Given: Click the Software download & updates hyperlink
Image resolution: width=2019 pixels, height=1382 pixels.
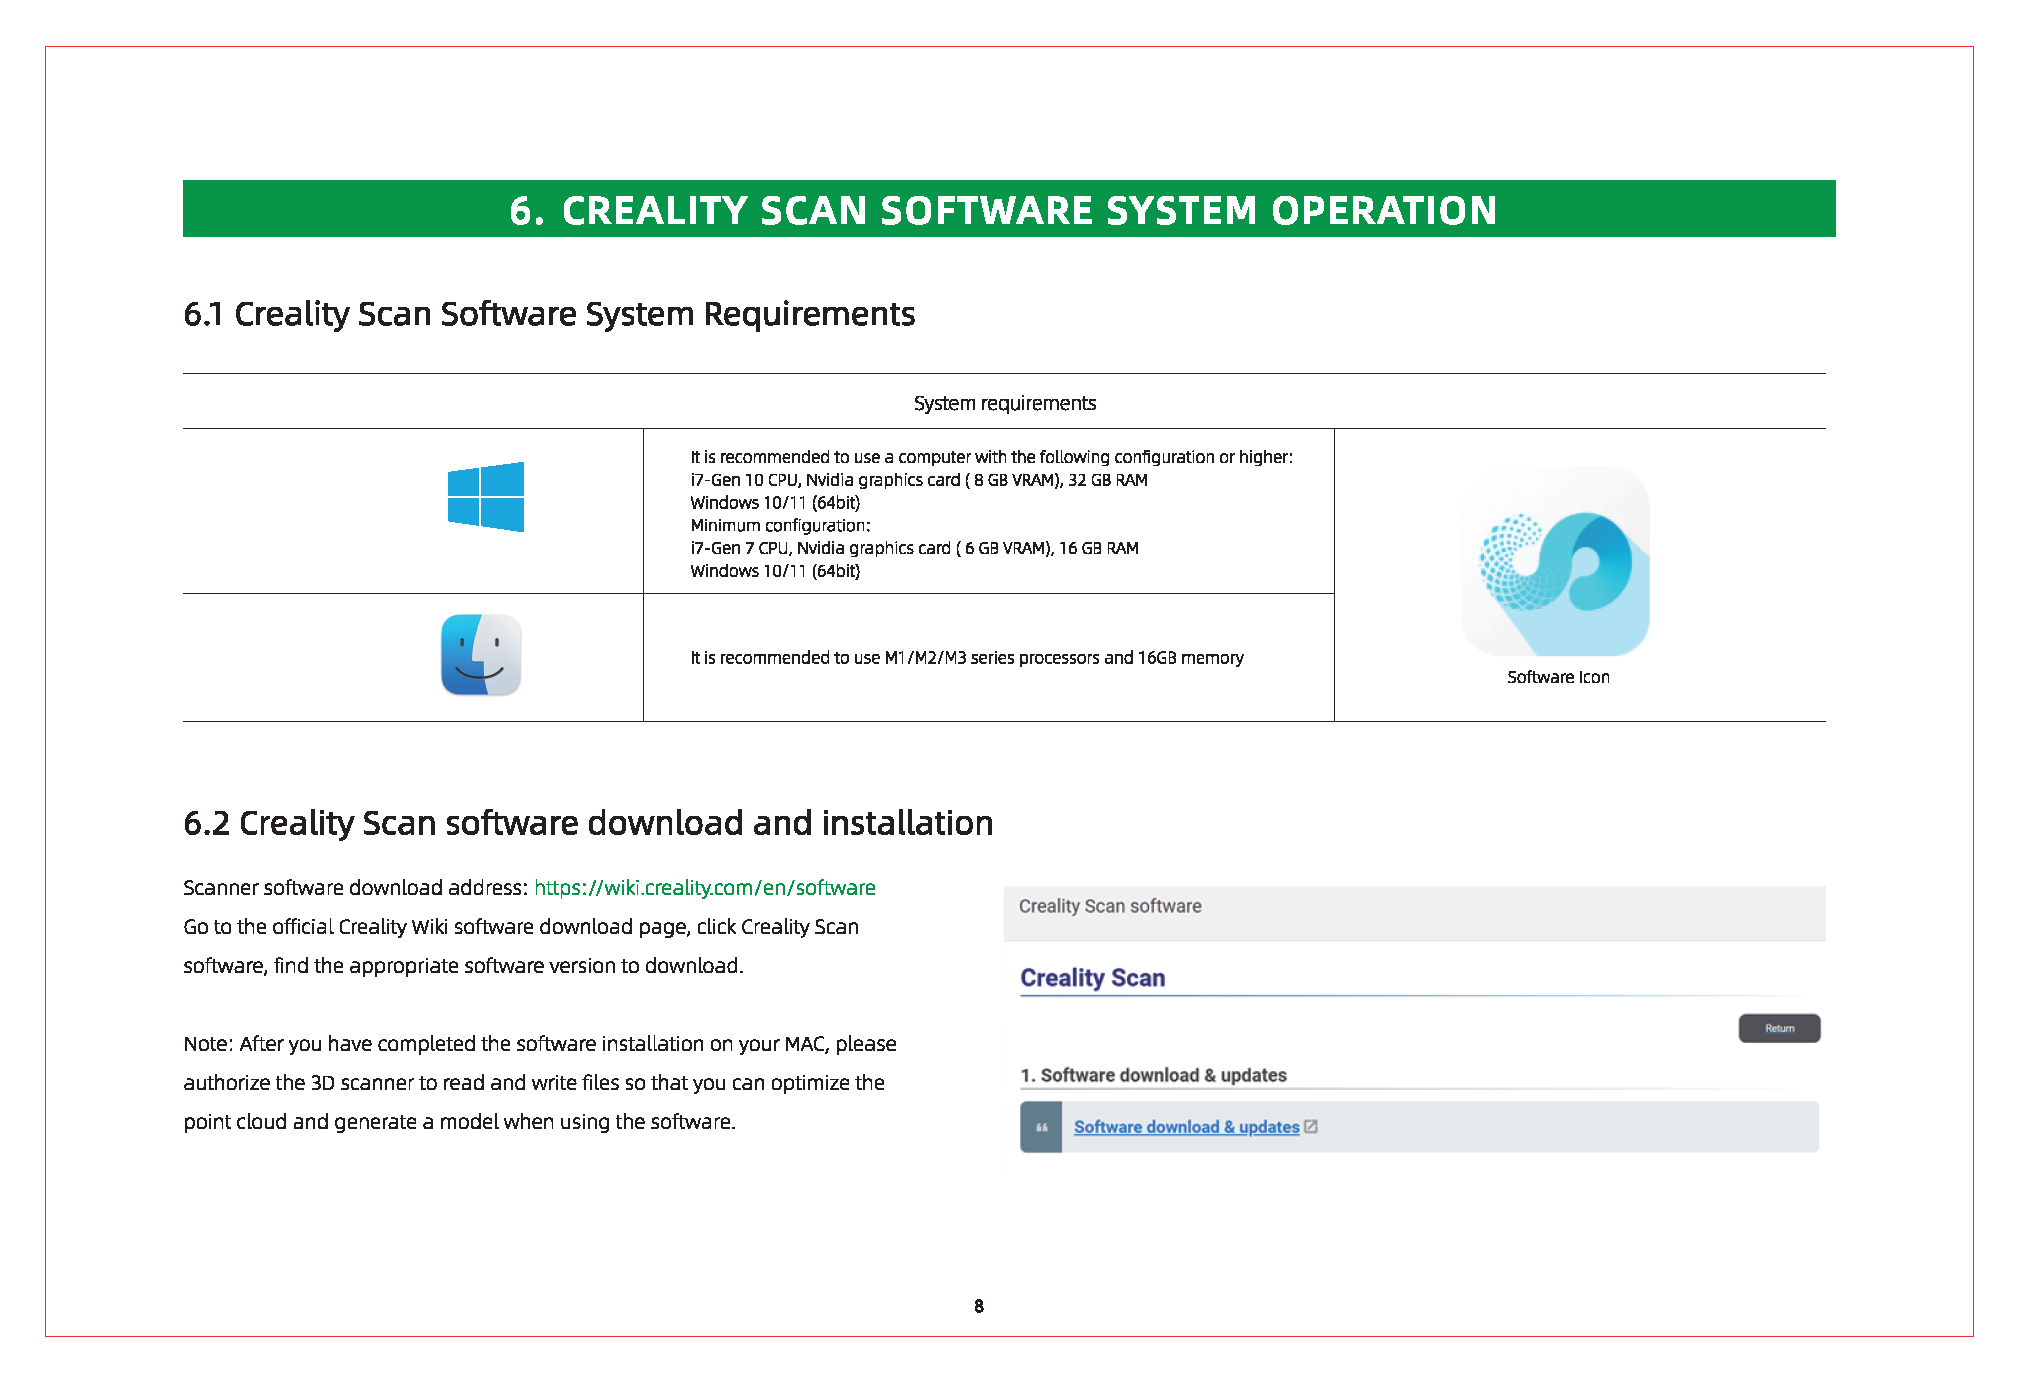Looking at the screenshot, I should 1186,1127.
